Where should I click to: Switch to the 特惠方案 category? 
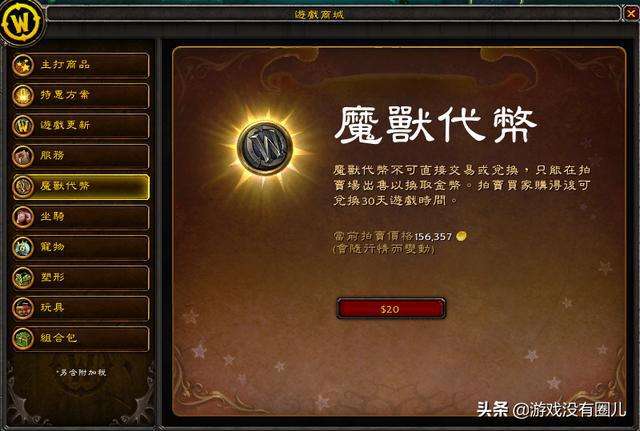[x=81, y=96]
